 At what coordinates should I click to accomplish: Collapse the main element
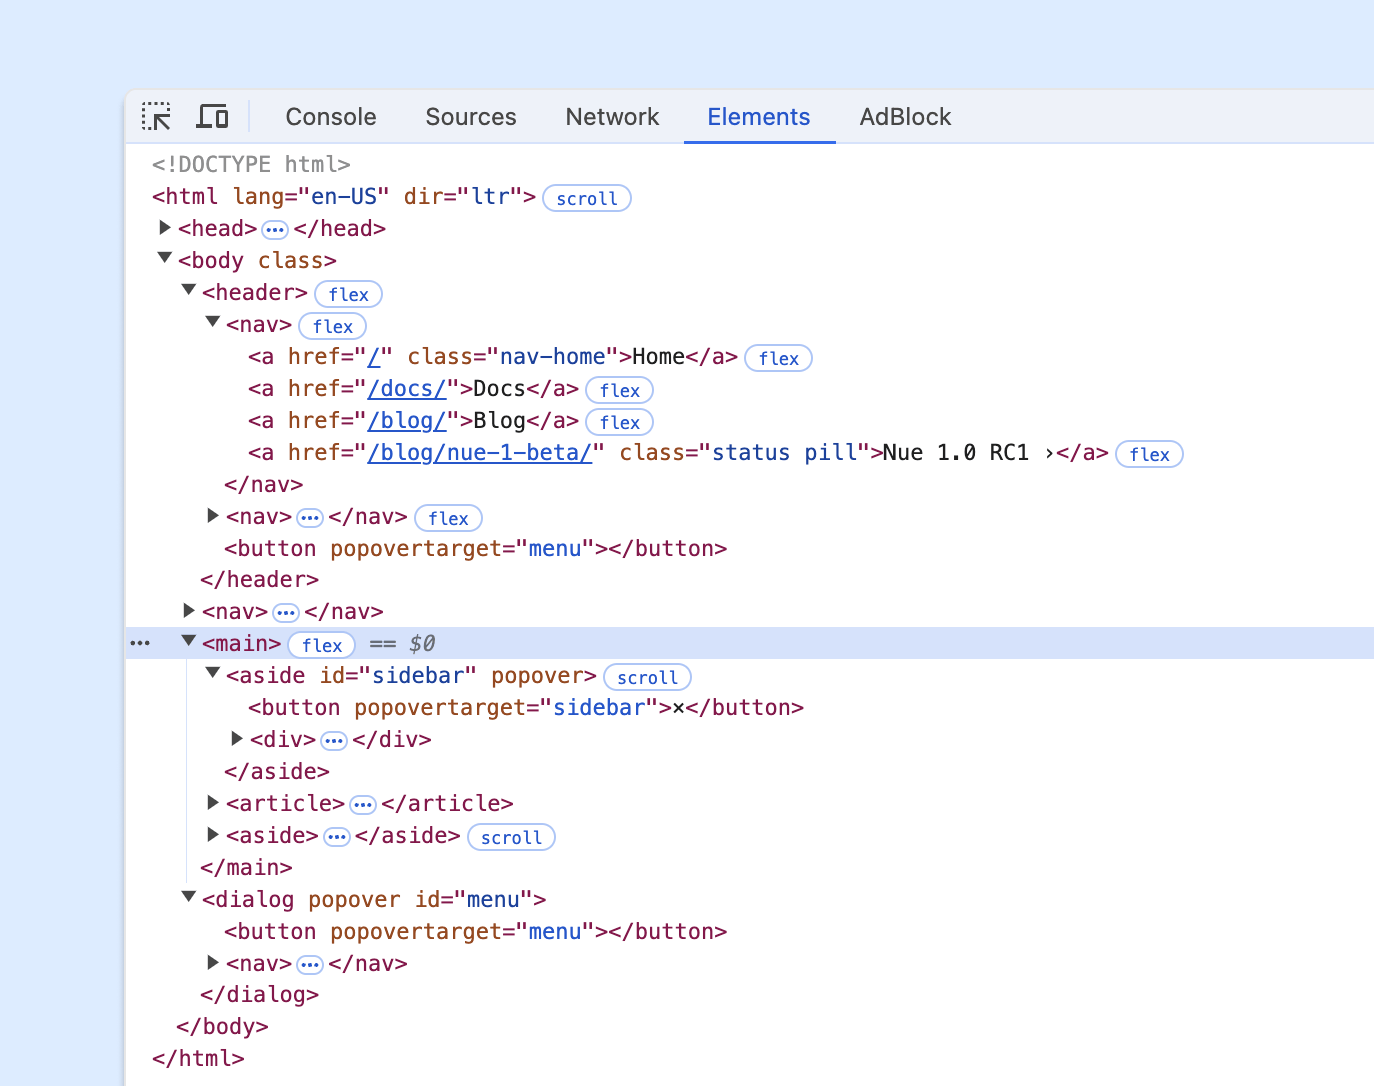(x=189, y=642)
